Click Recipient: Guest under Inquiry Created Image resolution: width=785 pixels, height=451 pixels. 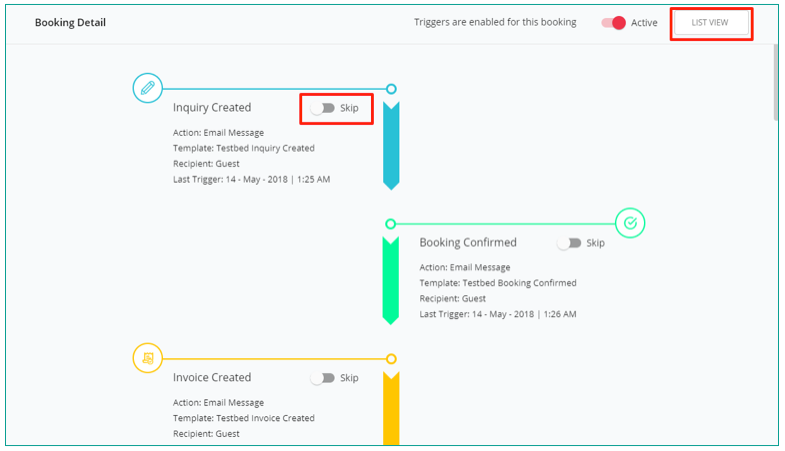(x=206, y=164)
